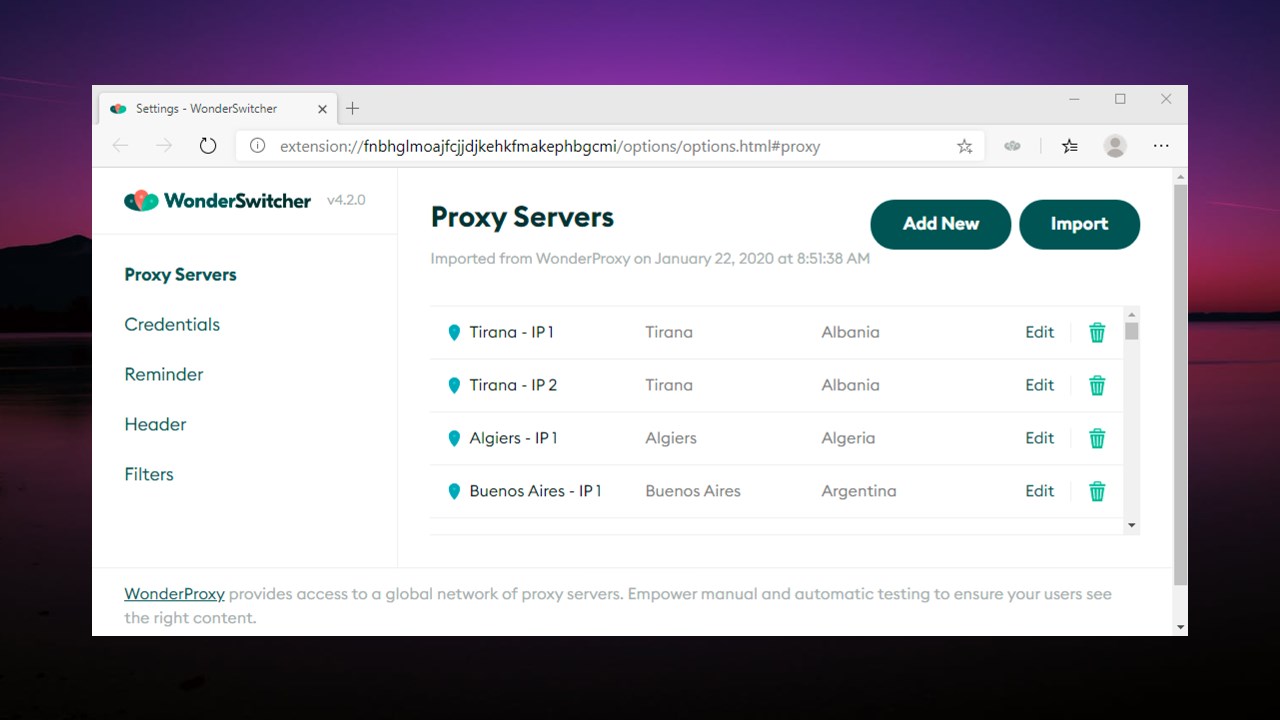Close the Settings - WonderSwitcher tab

tap(322, 108)
